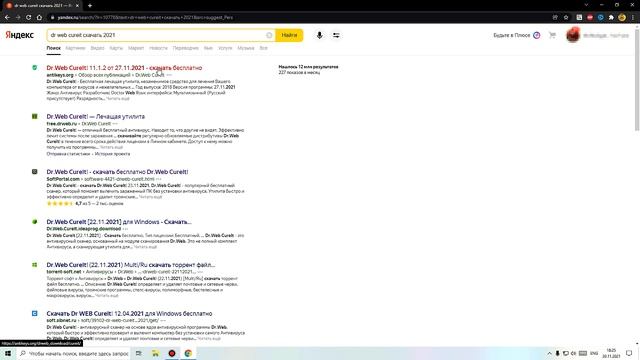Viewport: 640px width, 360px height.
Task: Open the Windows Start menu
Action: coord(8,353)
